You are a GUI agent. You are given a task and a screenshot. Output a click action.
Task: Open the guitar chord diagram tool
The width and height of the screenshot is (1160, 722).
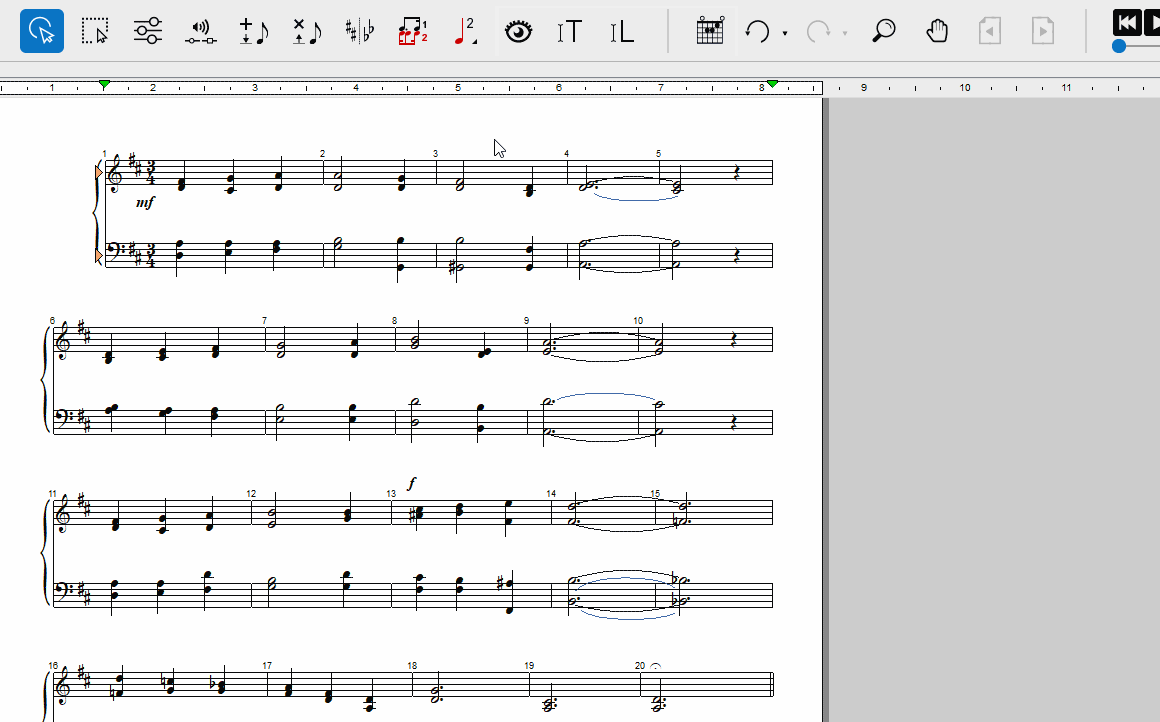click(710, 31)
